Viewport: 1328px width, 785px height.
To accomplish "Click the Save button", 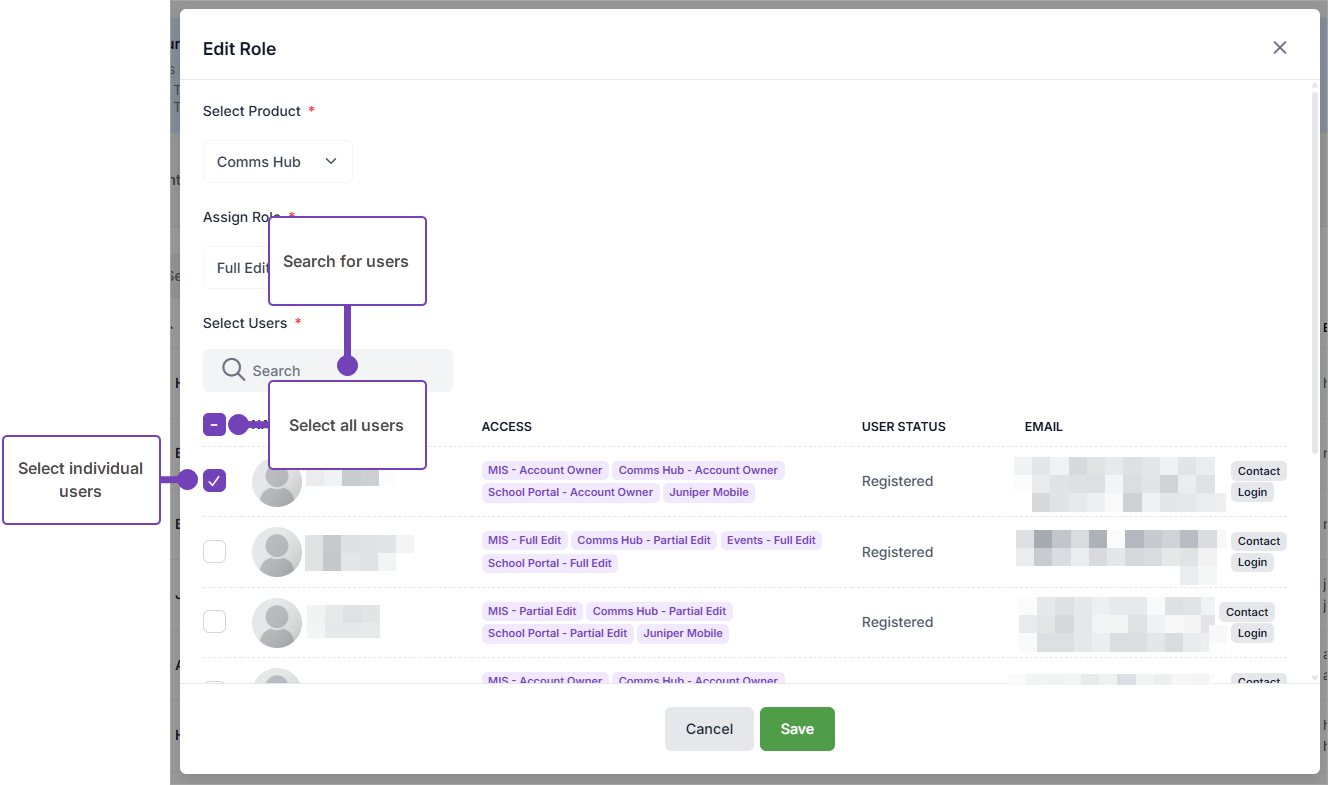I will point(797,729).
